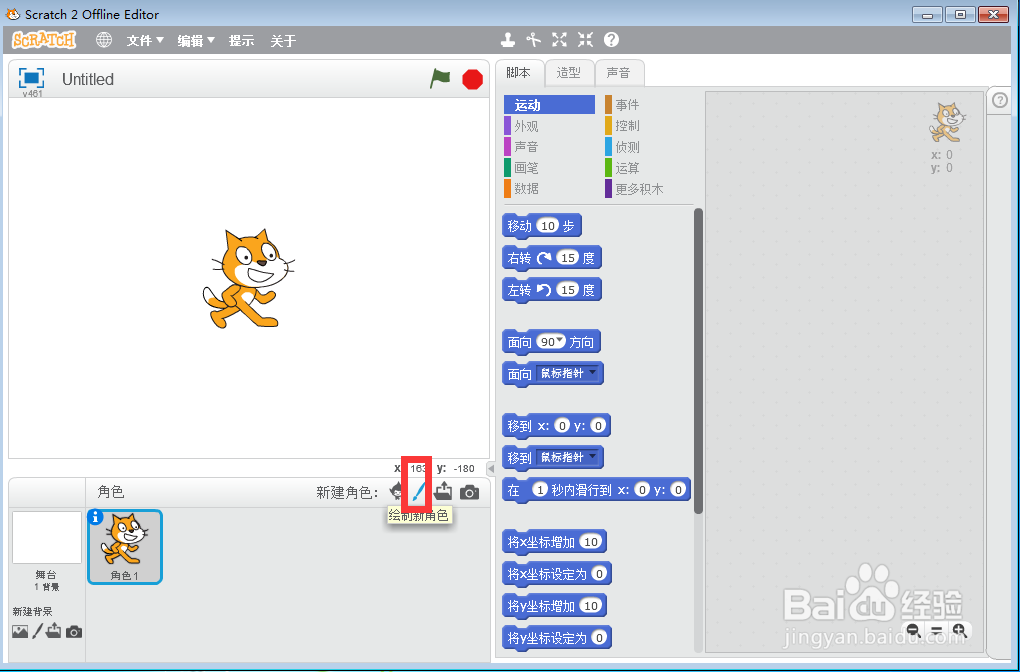Click degrees field in 右转 block
The height and width of the screenshot is (672, 1020).
[569, 258]
